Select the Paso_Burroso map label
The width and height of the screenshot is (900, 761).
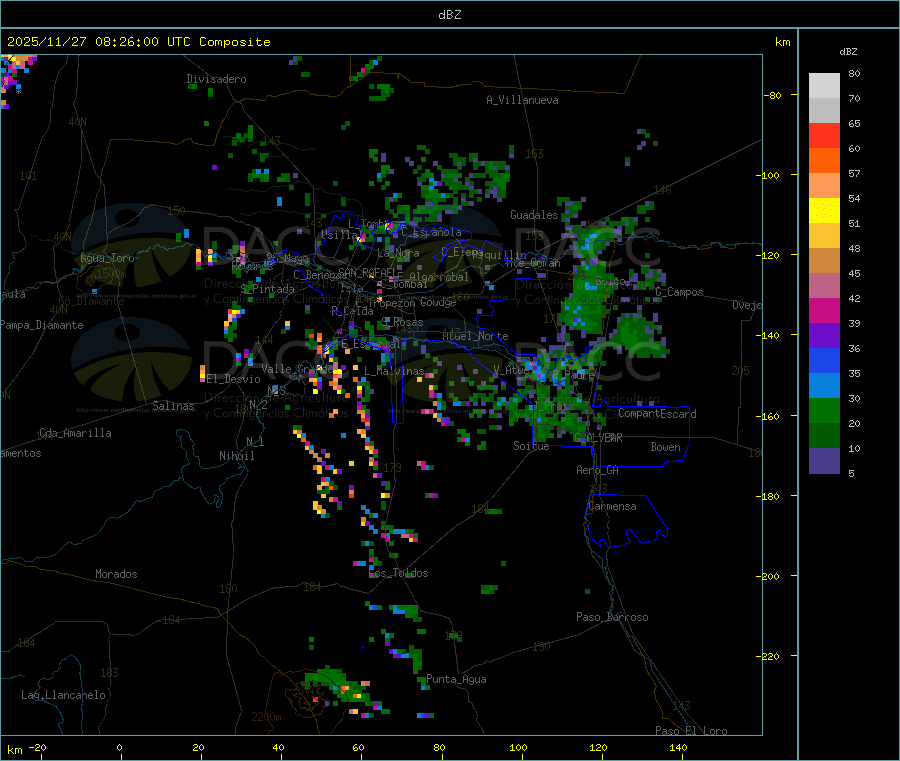[612, 617]
